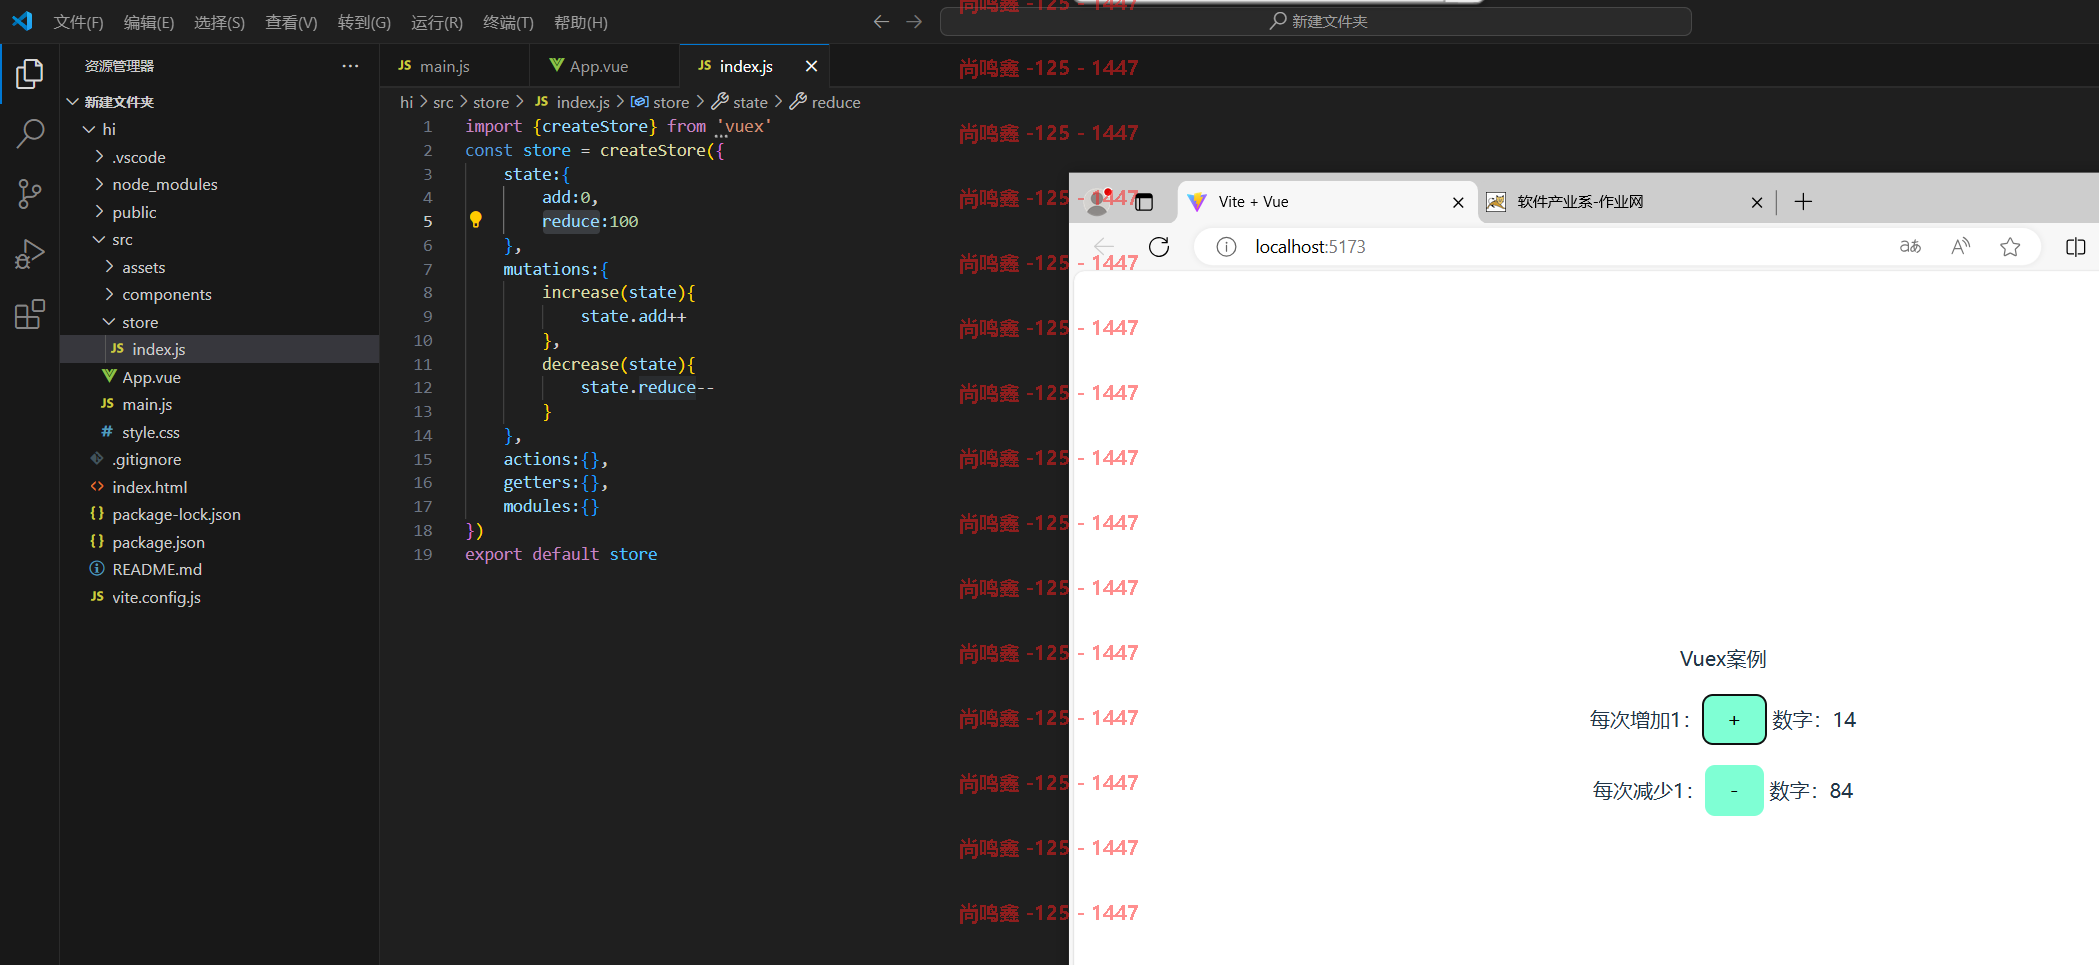Open main.js in the file tree
Image resolution: width=2099 pixels, height=965 pixels.
pyautogui.click(x=220, y=404)
